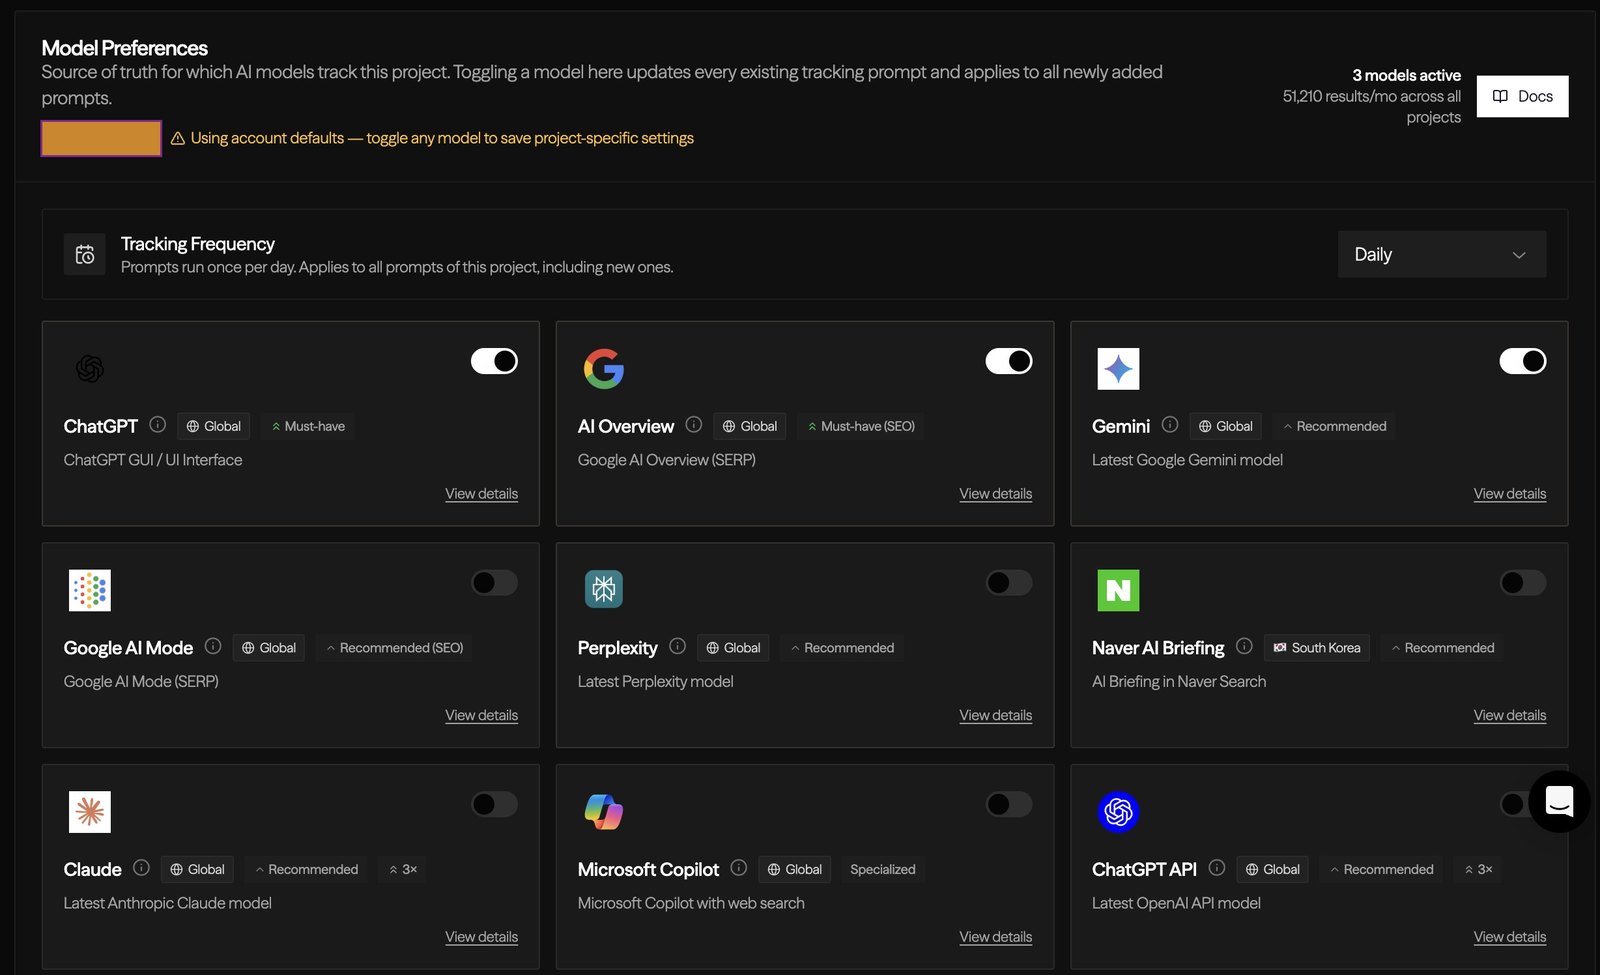Screen dimensions: 1600x975
Task: View details for Gemini
Action: [1509, 494]
